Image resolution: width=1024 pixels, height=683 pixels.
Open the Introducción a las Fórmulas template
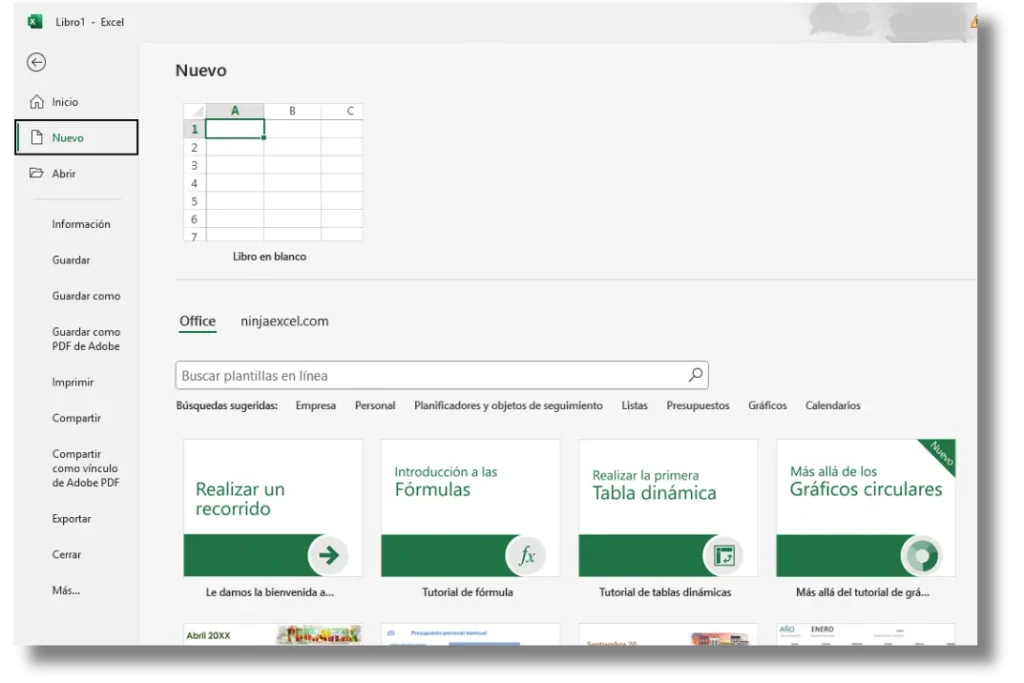click(471, 508)
